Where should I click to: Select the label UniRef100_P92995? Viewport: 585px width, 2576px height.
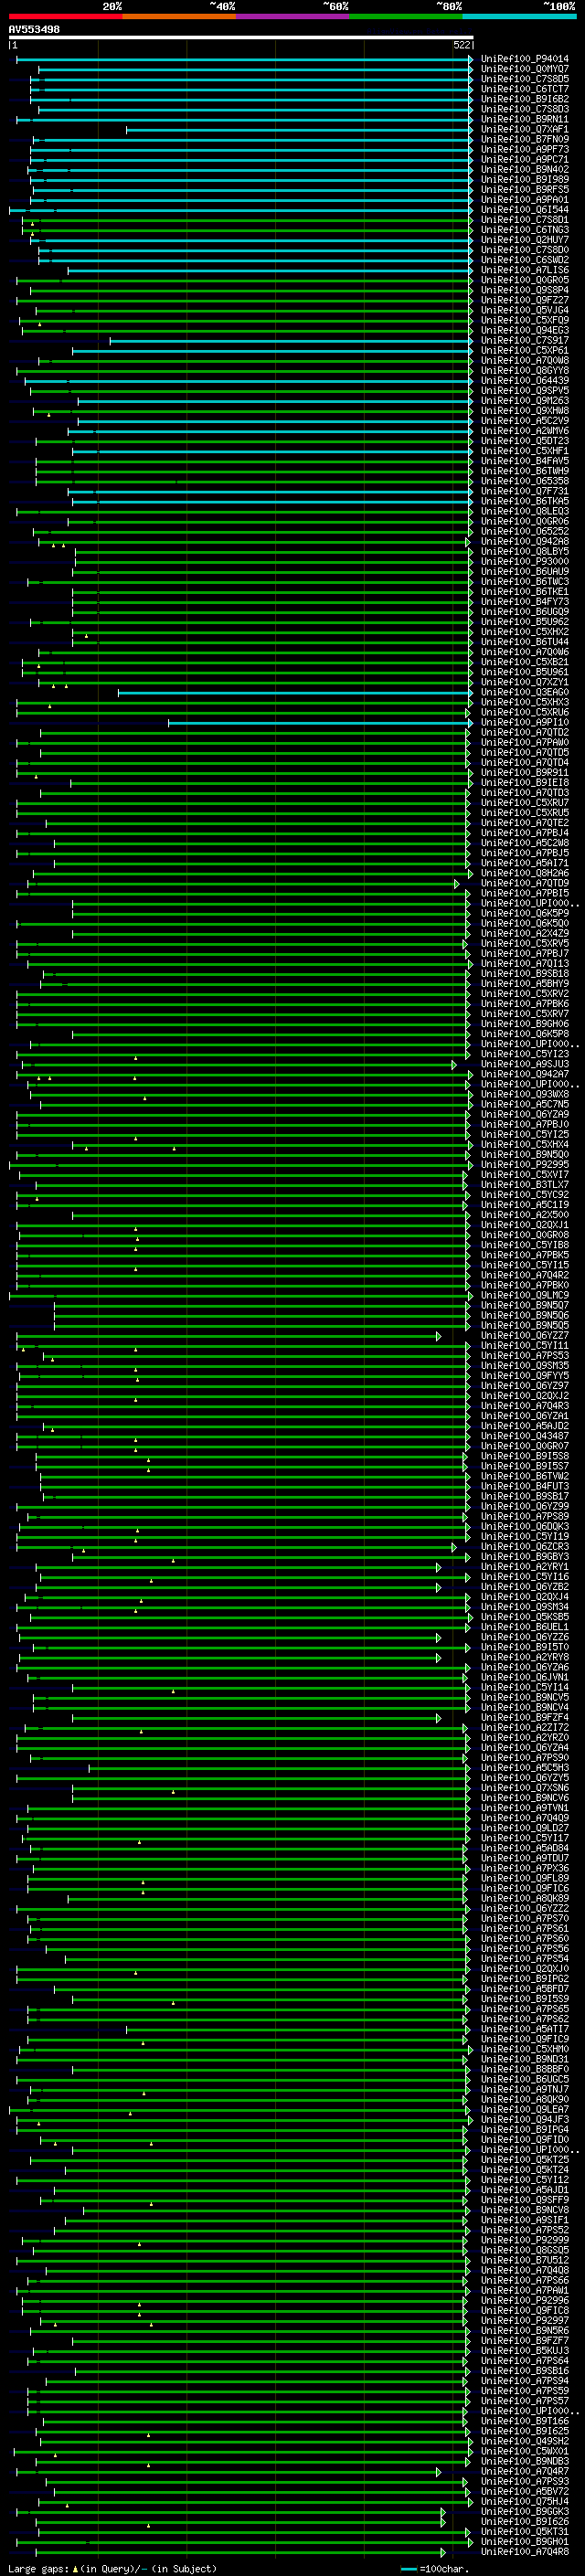[x=524, y=1164]
